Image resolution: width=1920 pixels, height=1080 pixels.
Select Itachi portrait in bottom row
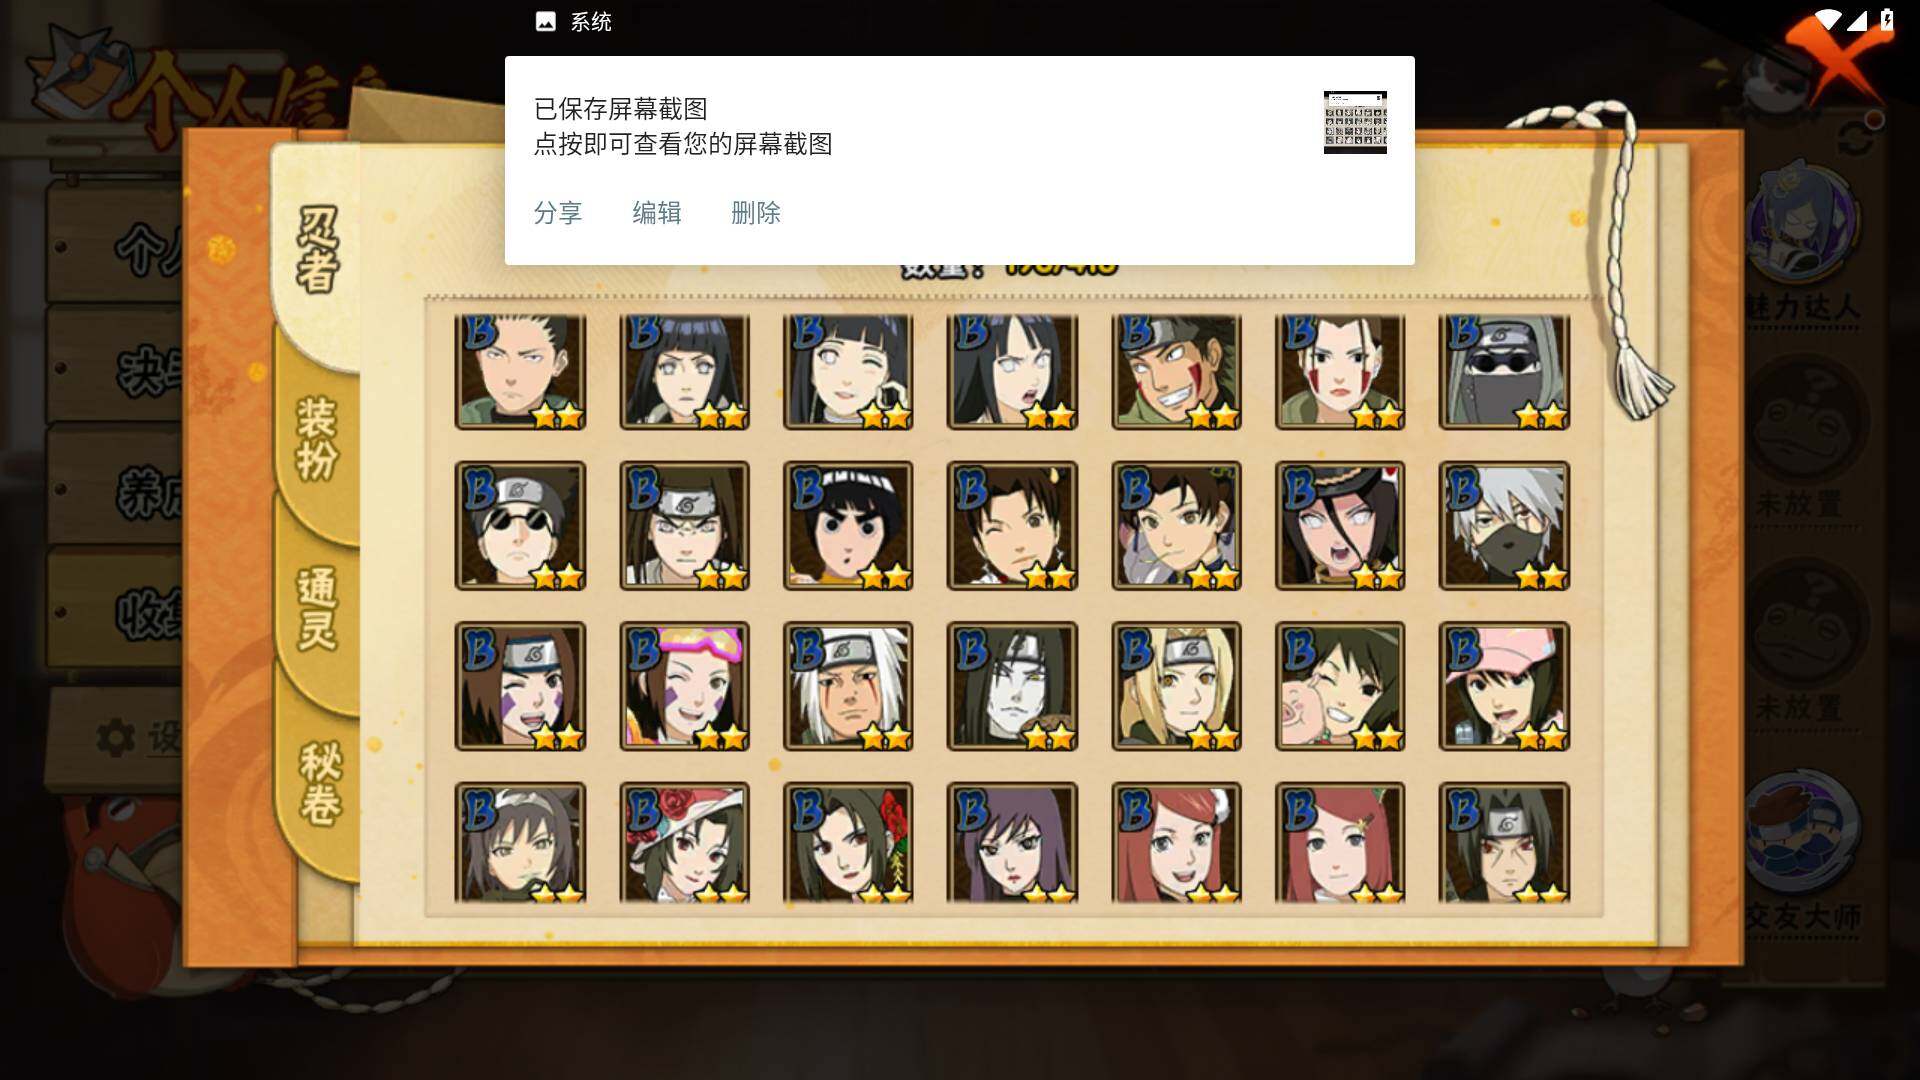(x=1504, y=843)
